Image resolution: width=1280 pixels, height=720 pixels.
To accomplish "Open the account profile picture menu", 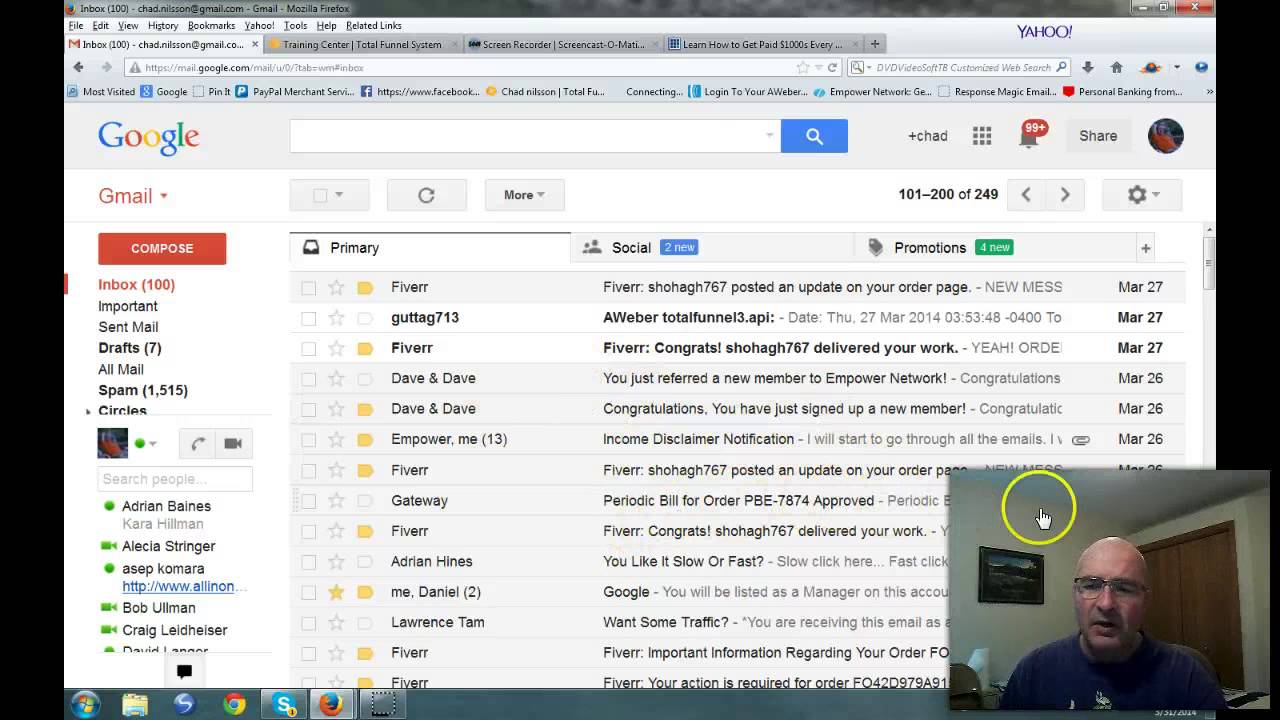I will click(x=1165, y=136).
